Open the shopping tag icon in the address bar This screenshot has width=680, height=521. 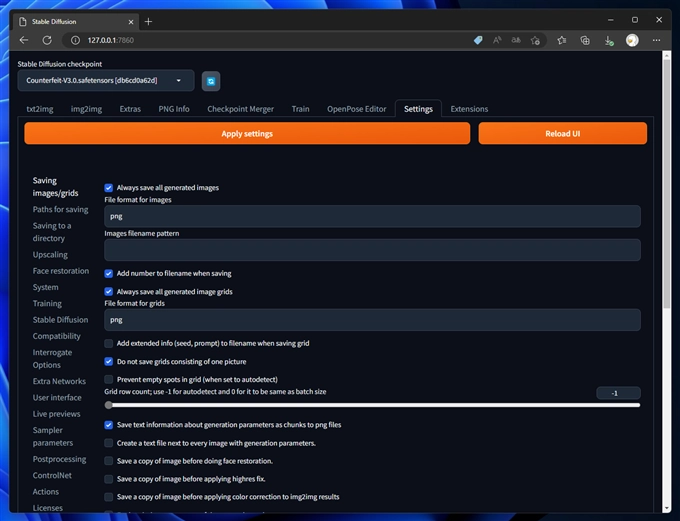pyautogui.click(x=478, y=40)
